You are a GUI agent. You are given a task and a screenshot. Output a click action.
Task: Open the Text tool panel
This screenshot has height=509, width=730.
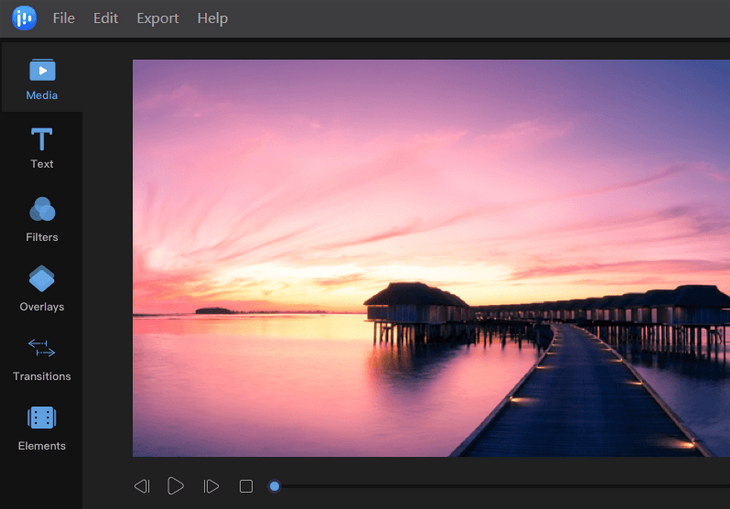tap(42, 148)
